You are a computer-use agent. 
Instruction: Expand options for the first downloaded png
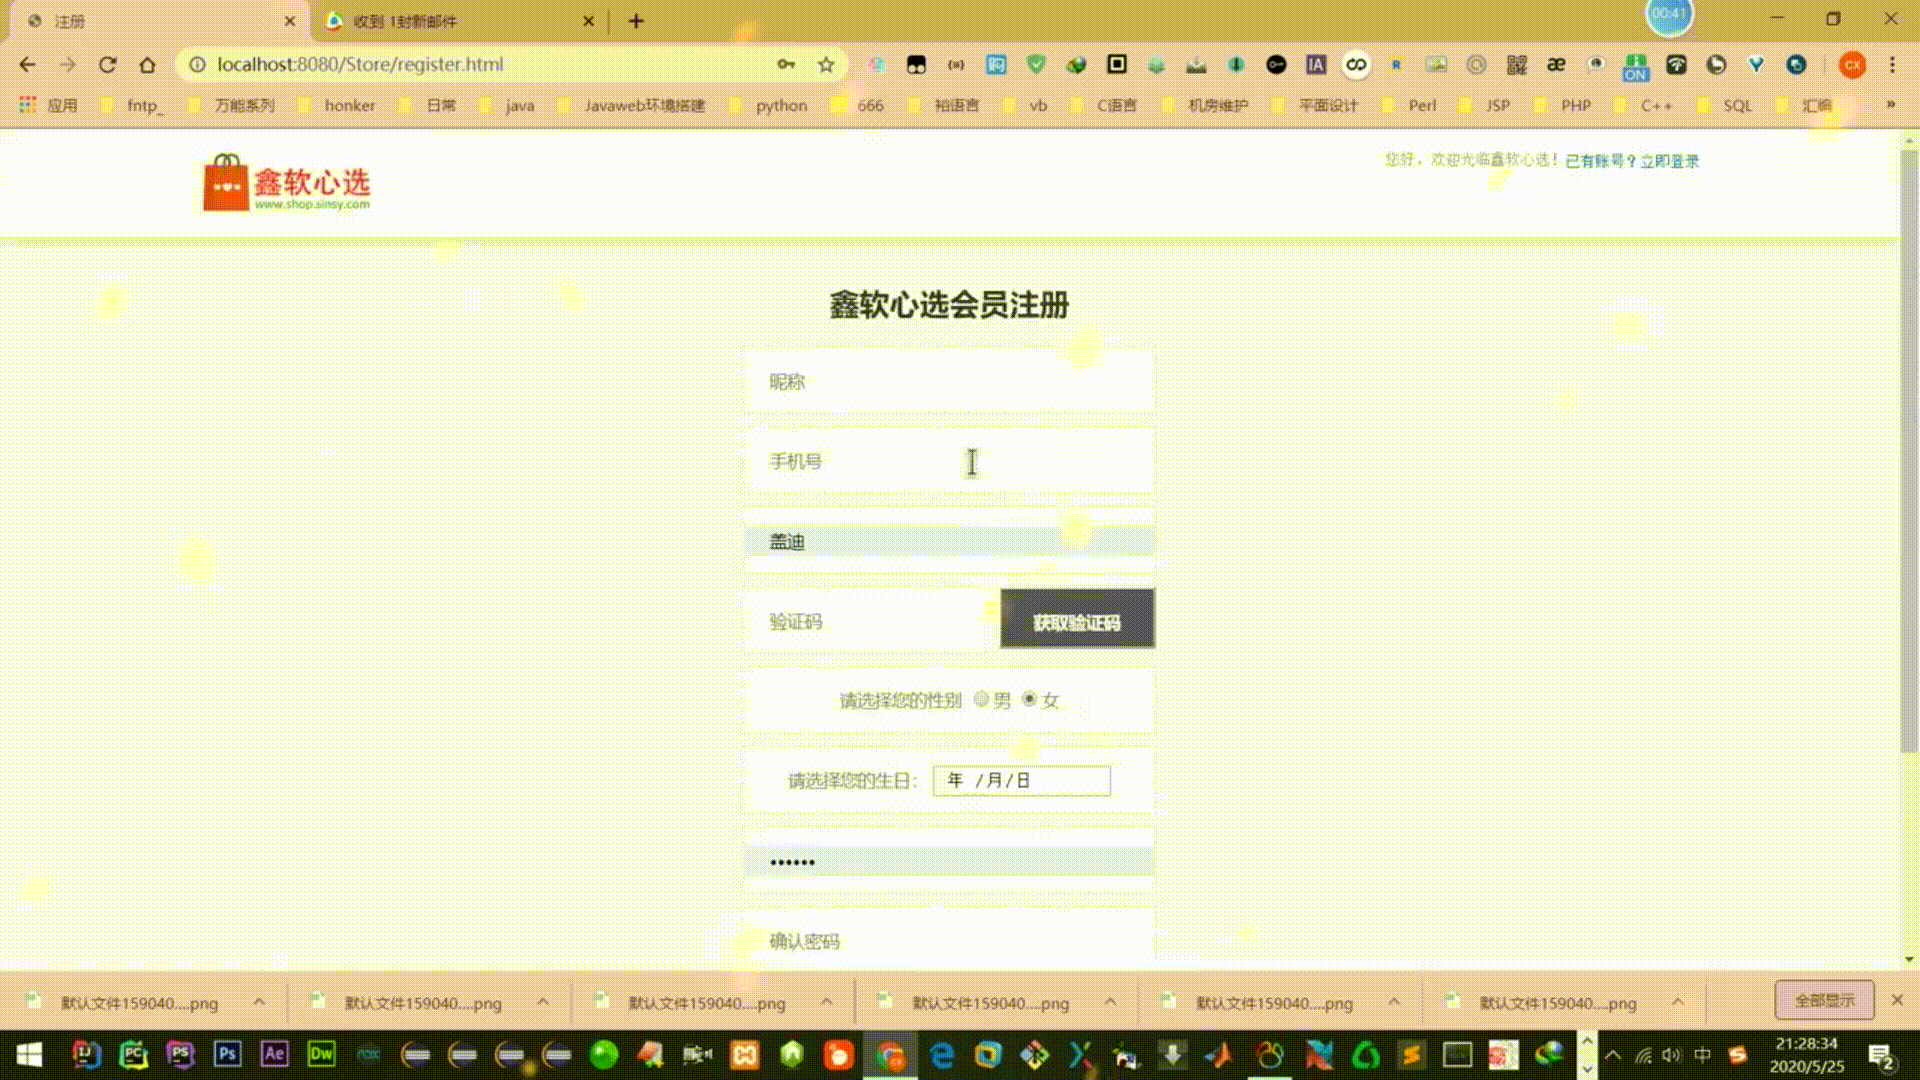click(259, 1001)
